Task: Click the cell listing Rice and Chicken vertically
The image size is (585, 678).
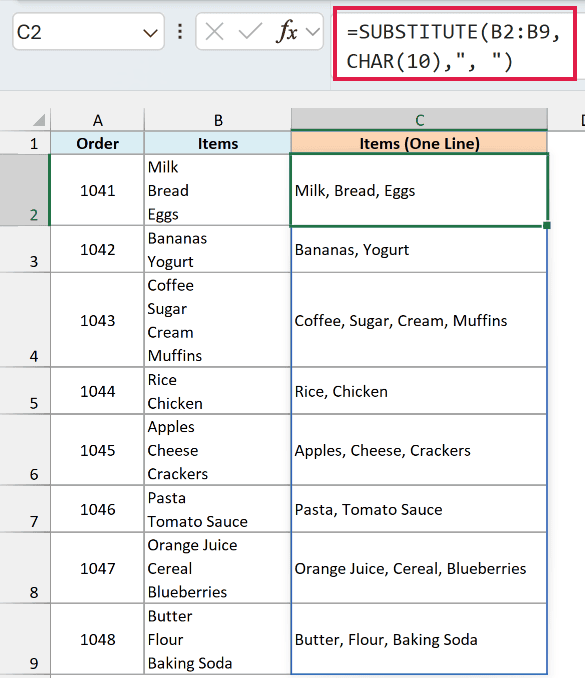Action: pos(218,391)
